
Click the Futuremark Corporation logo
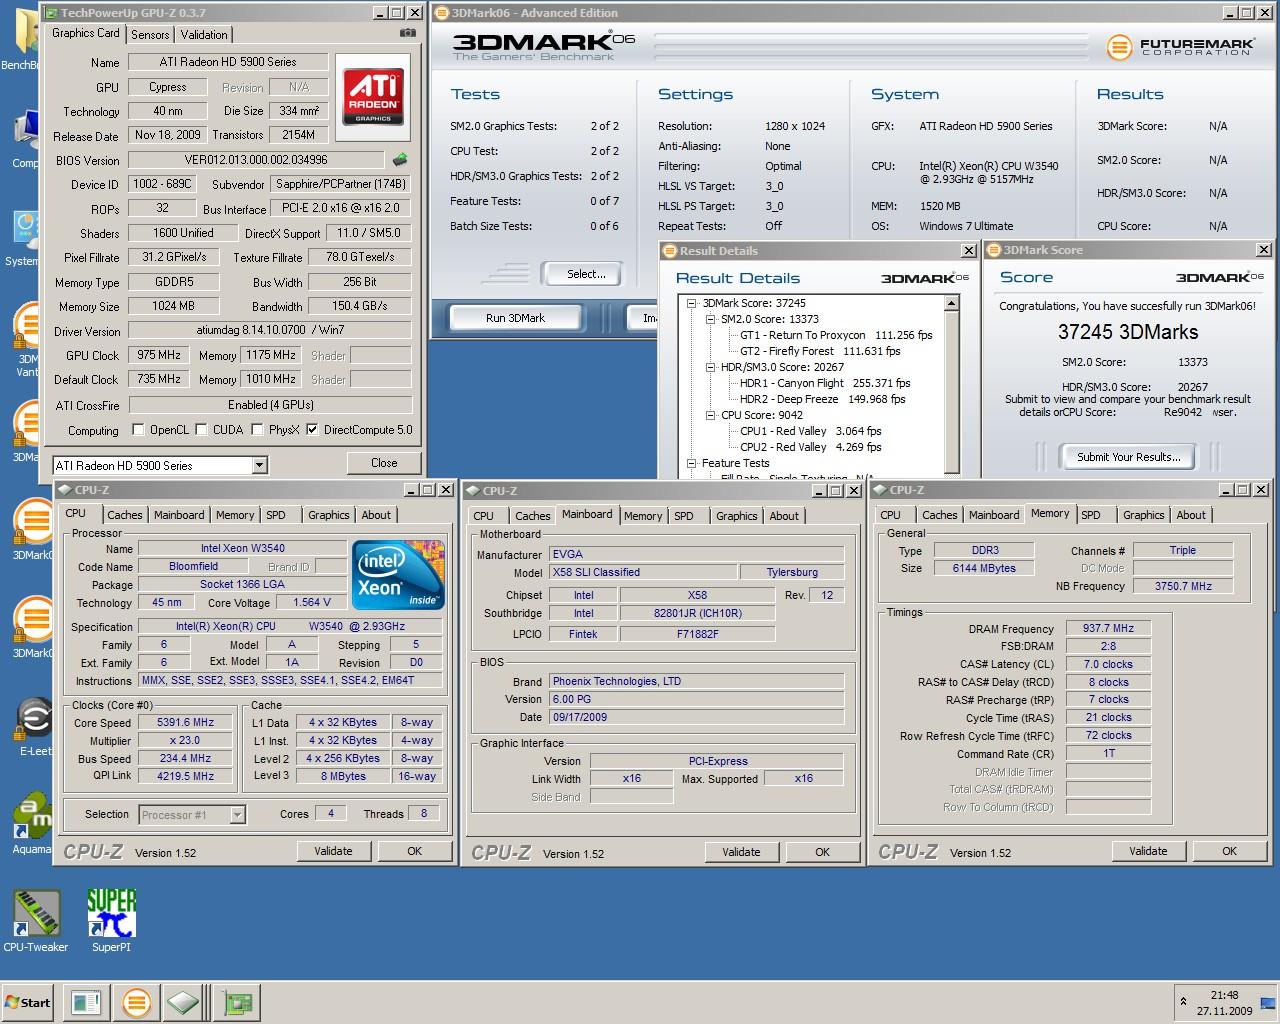(1179, 47)
